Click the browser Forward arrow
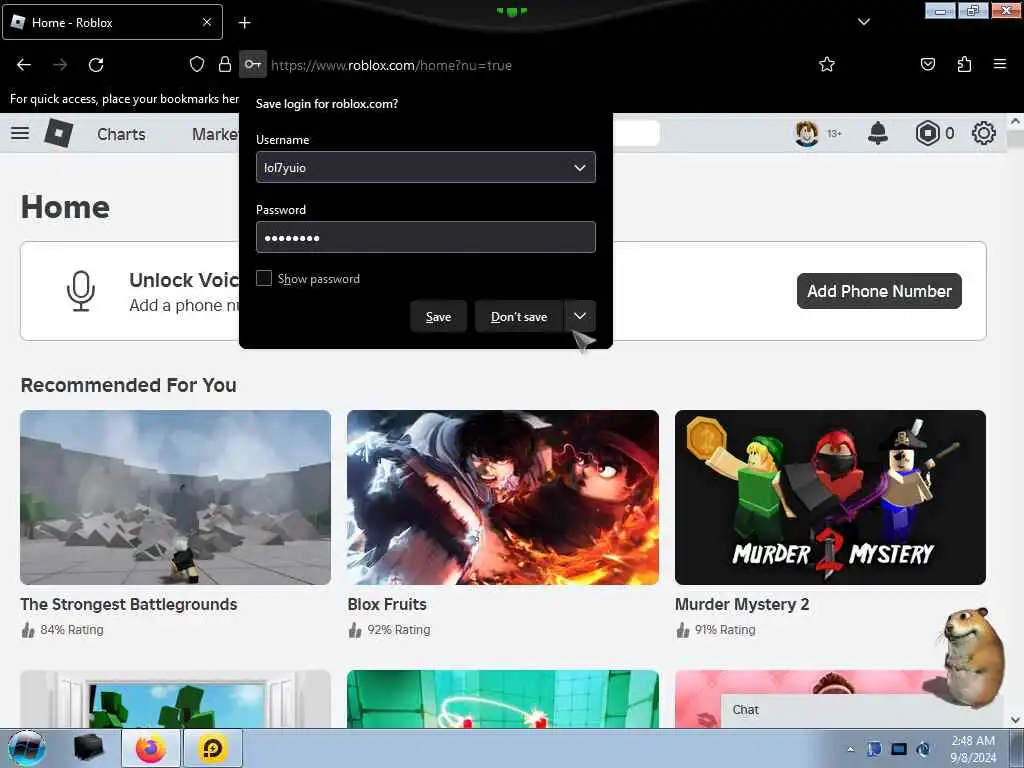 pos(60,65)
